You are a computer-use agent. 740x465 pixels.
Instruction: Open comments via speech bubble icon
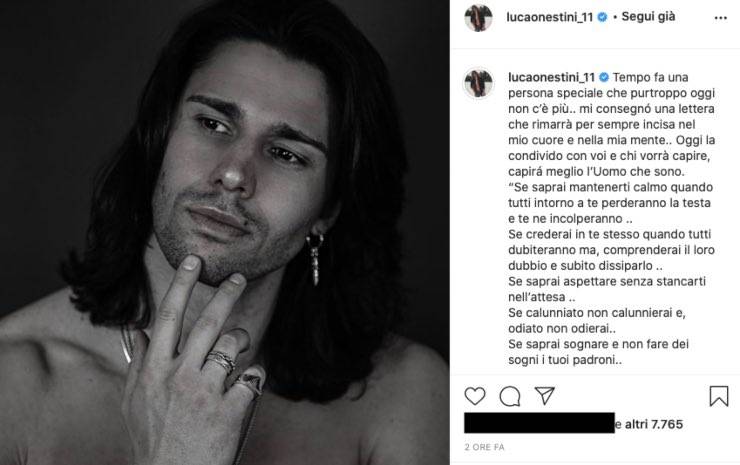coord(510,396)
